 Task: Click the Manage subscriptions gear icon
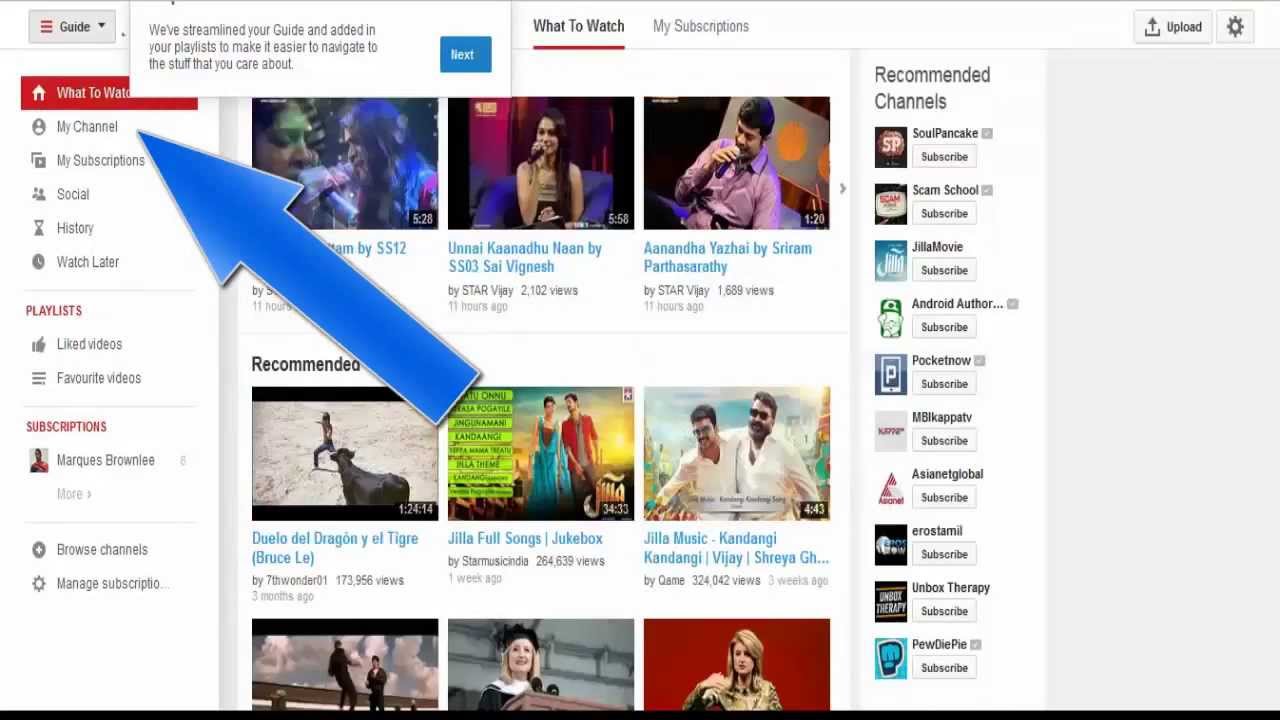tap(39, 584)
